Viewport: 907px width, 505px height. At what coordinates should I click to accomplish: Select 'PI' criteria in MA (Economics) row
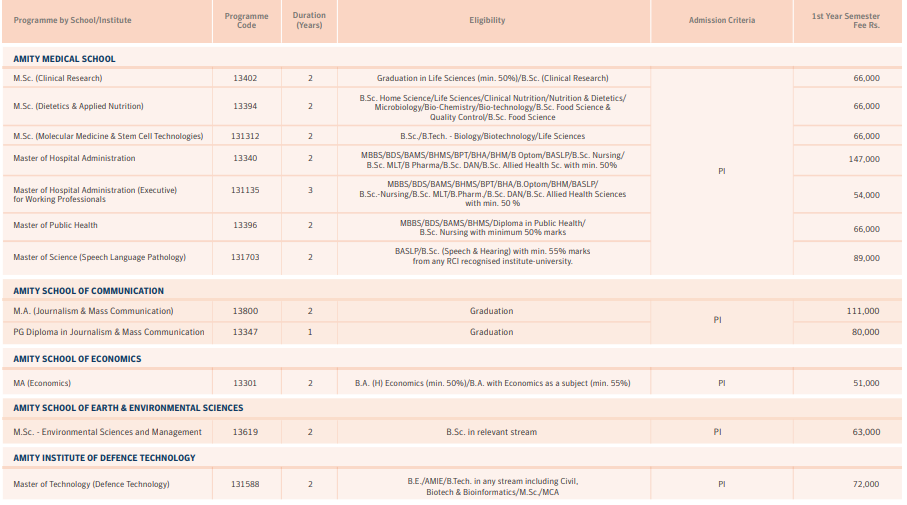[721, 384]
